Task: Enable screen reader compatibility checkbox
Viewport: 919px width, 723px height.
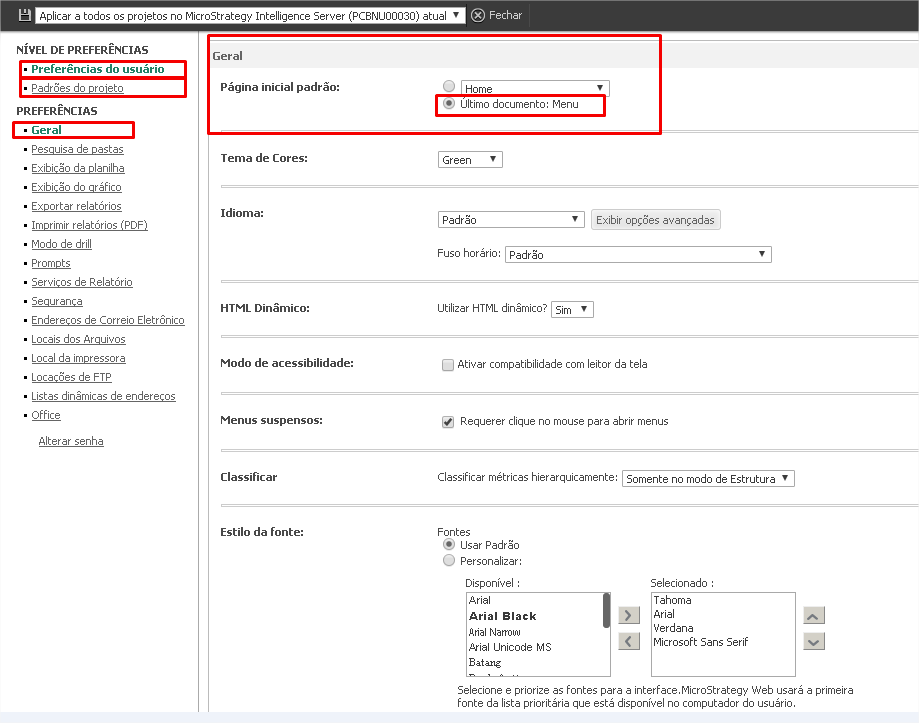Action: [x=448, y=365]
